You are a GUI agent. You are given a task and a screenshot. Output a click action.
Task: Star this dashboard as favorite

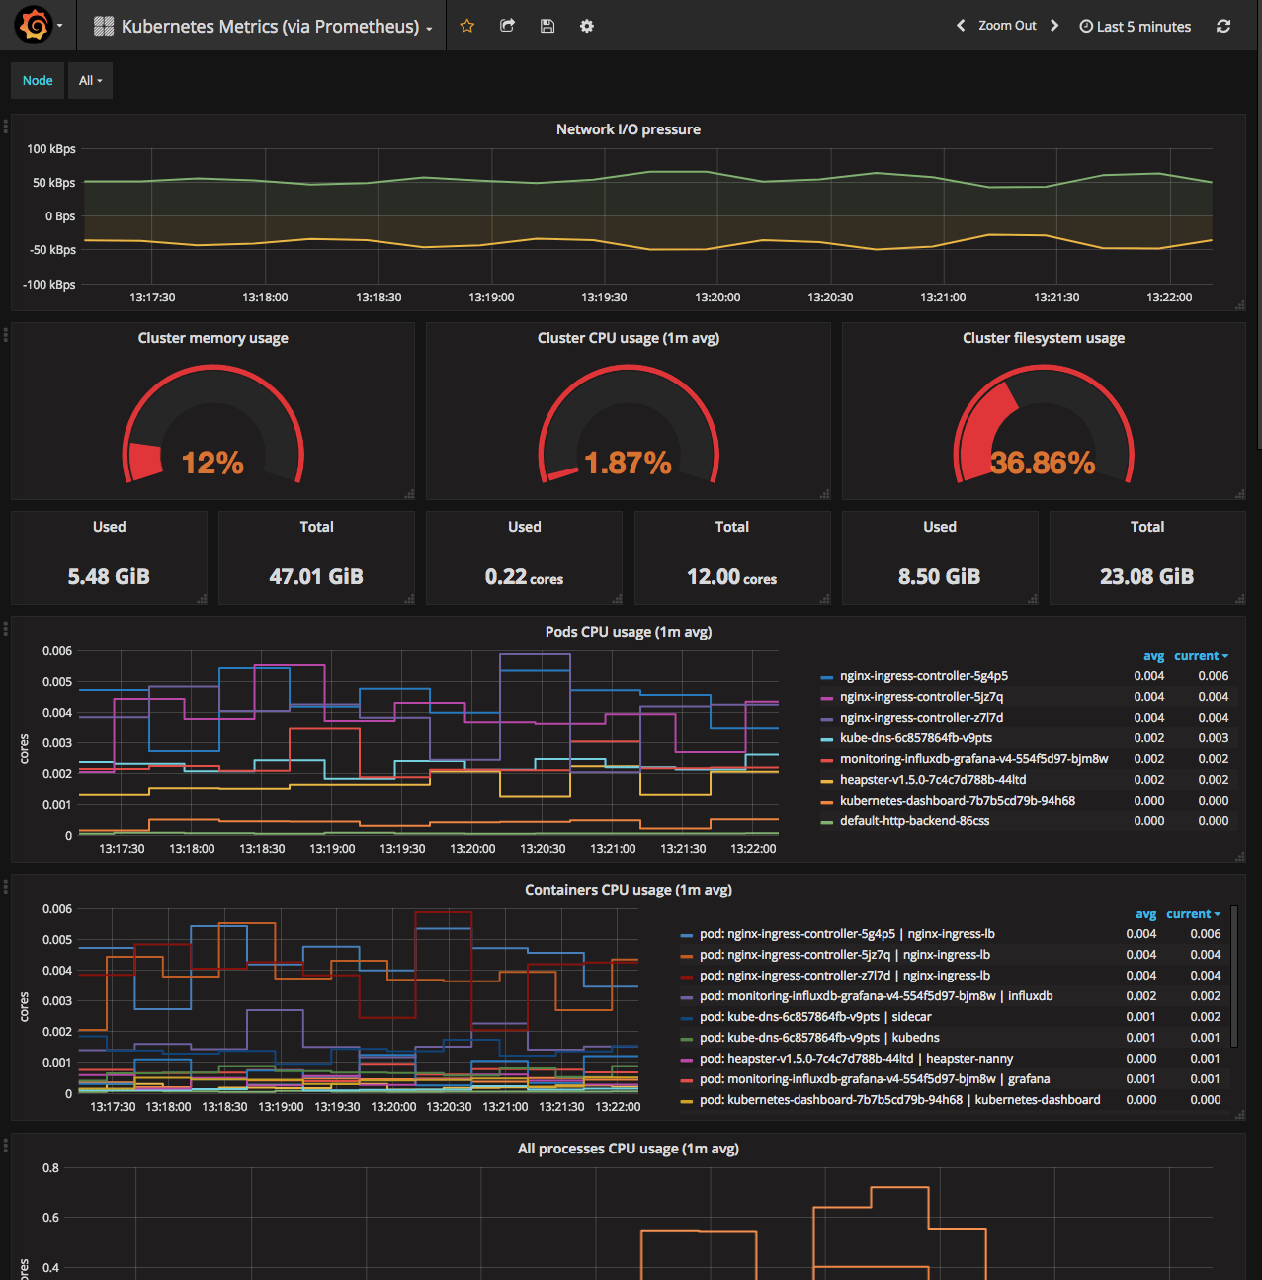tap(467, 26)
